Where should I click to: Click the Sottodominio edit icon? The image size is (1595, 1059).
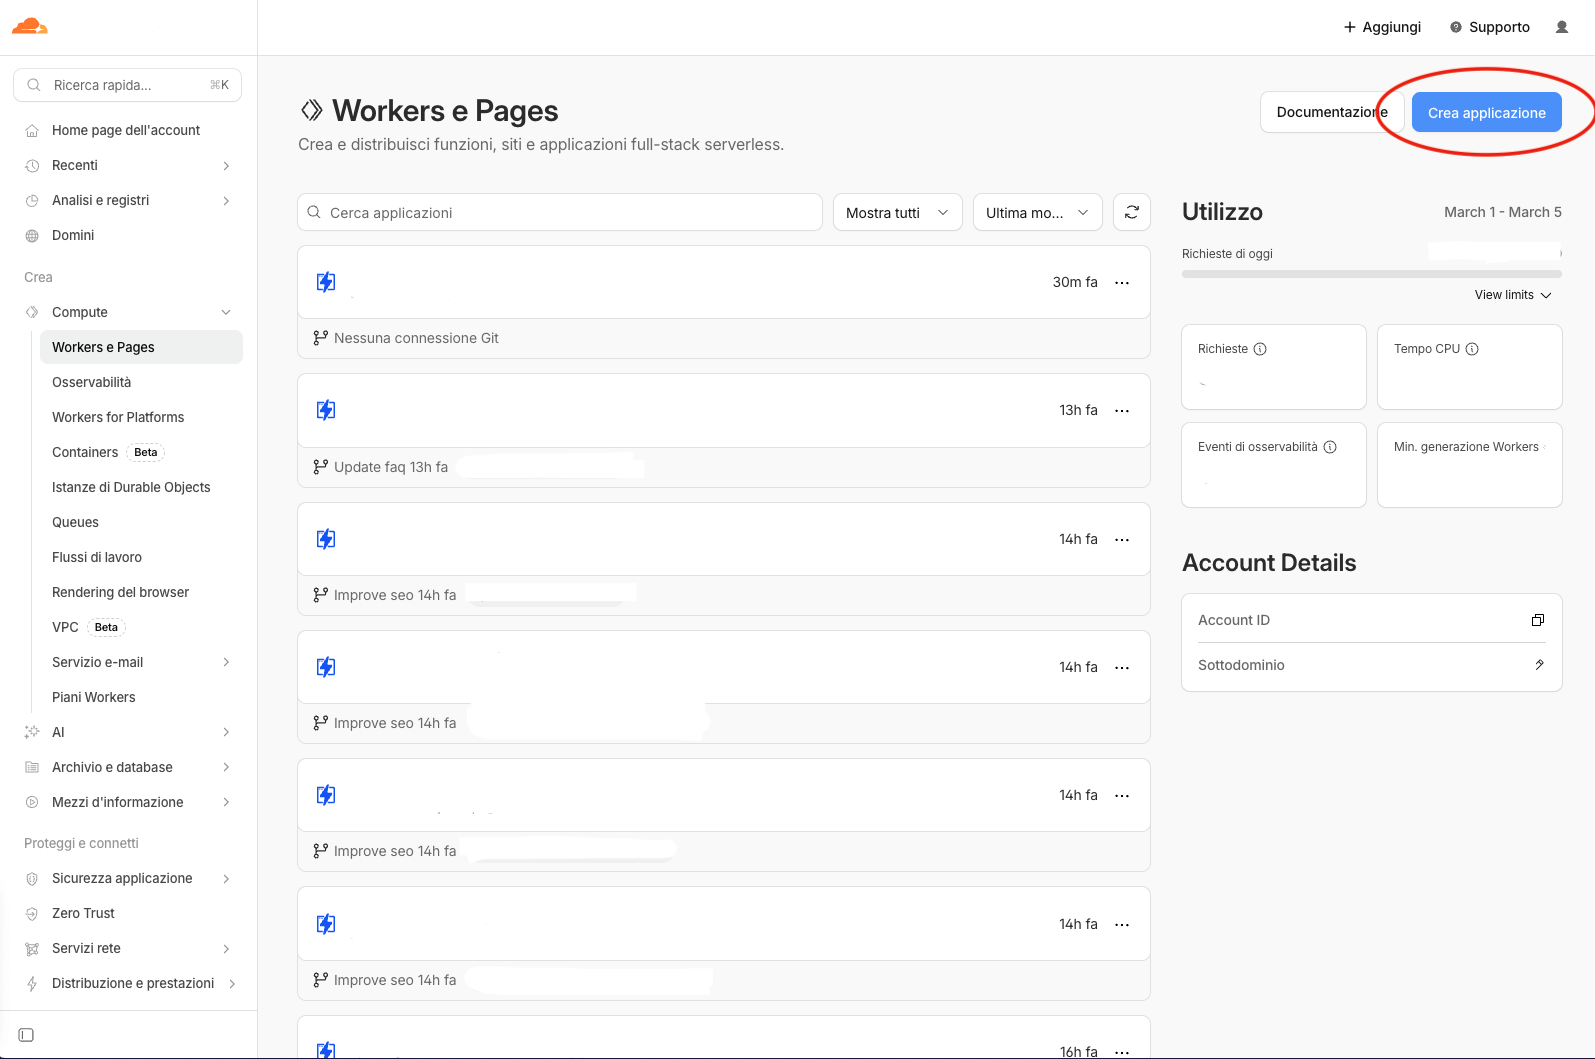click(x=1539, y=665)
